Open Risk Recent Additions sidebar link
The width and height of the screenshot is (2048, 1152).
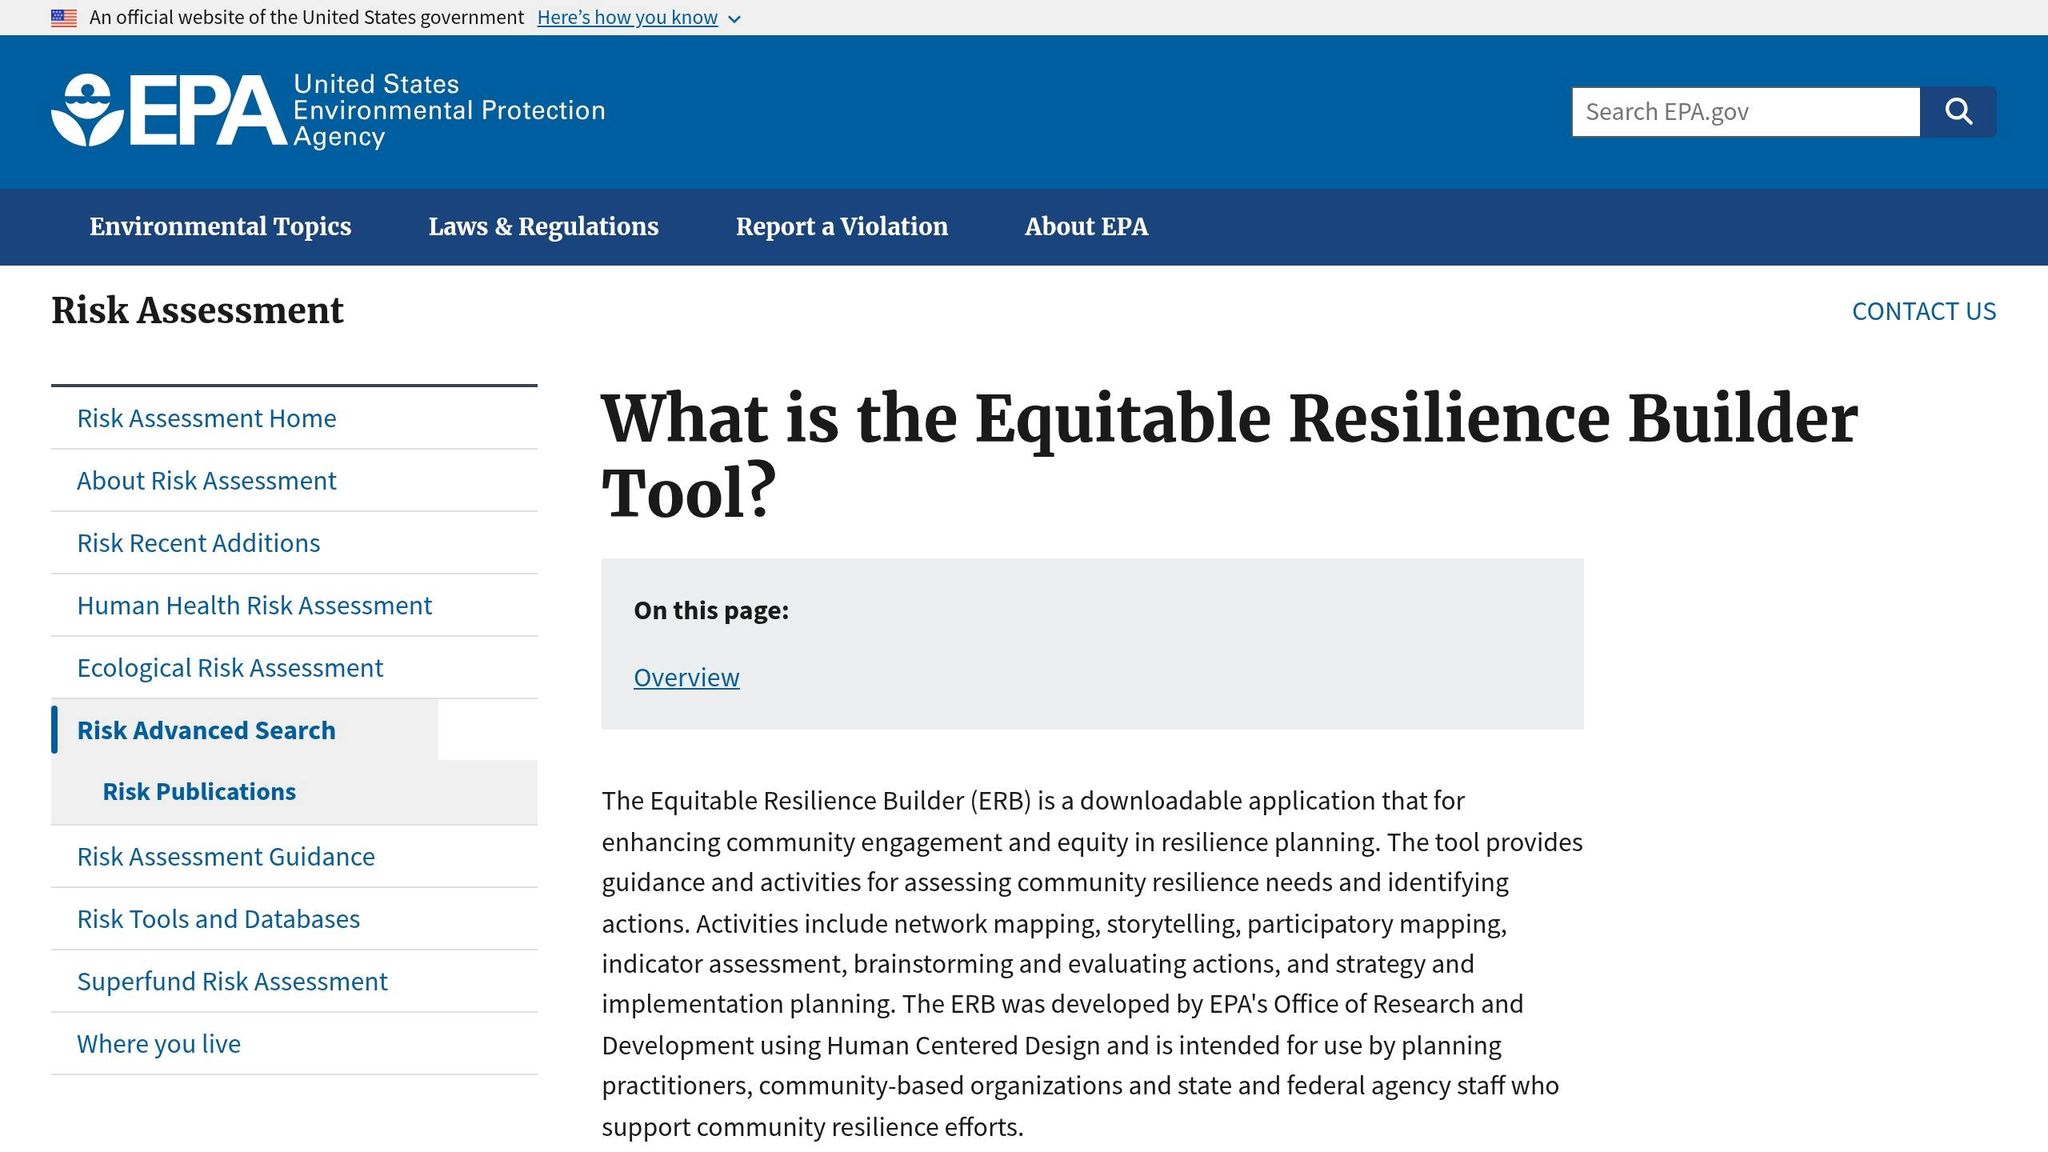[x=294, y=543]
